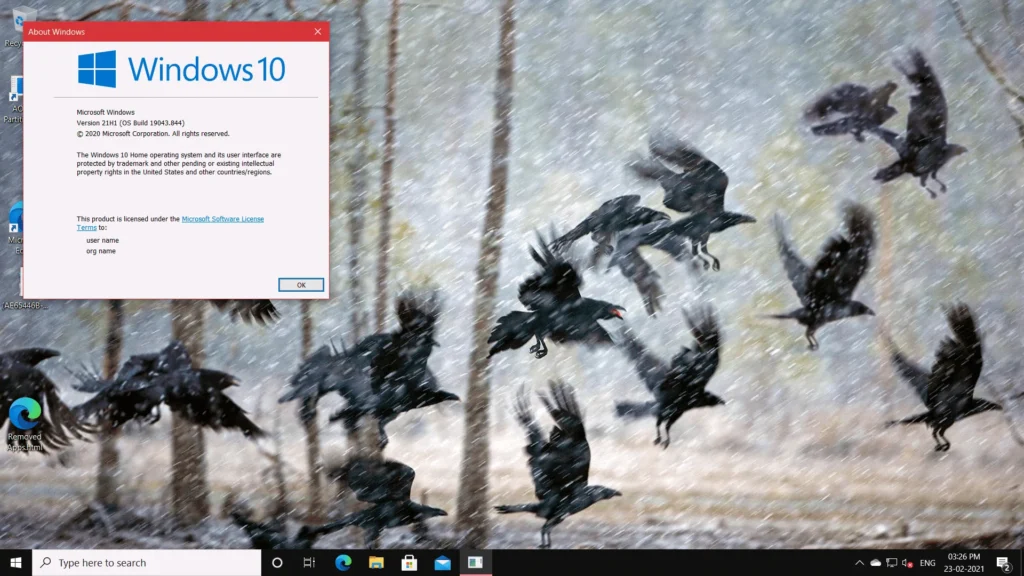Click the About Windows title bar text
This screenshot has width=1024, height=576.
pos(56,31)
